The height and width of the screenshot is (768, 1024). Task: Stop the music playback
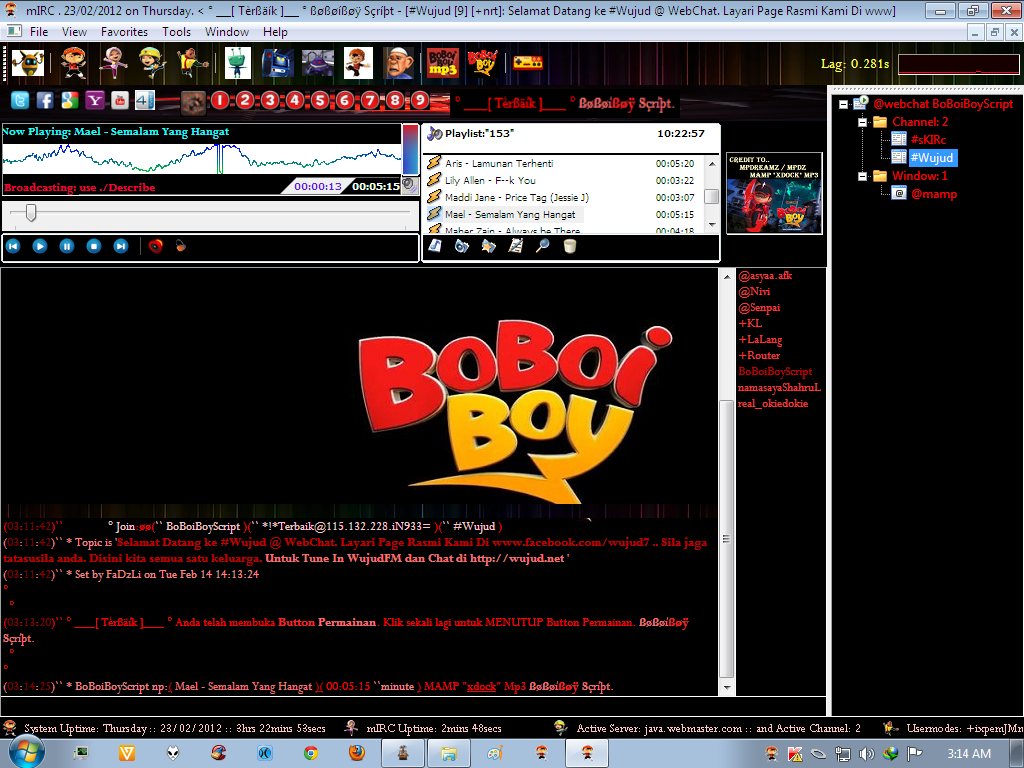click(x=94, y=246)
